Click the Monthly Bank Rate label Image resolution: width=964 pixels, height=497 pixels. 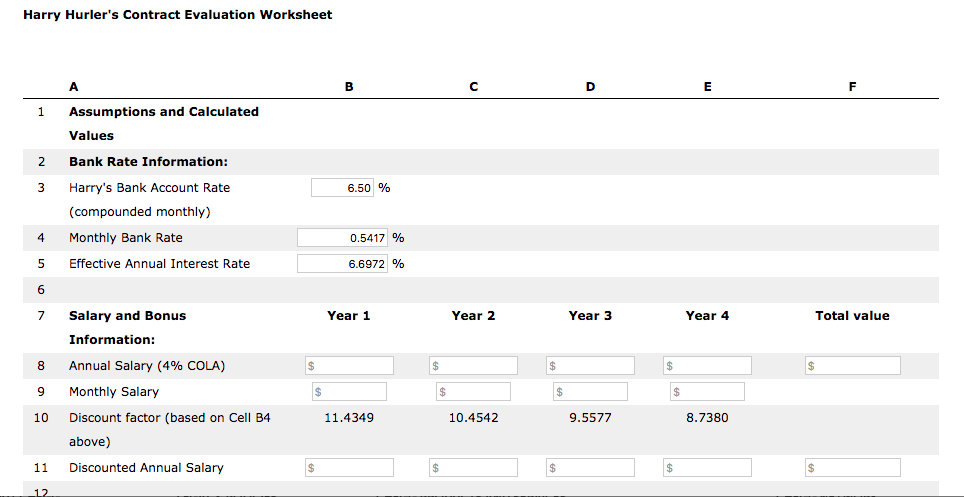125,237
